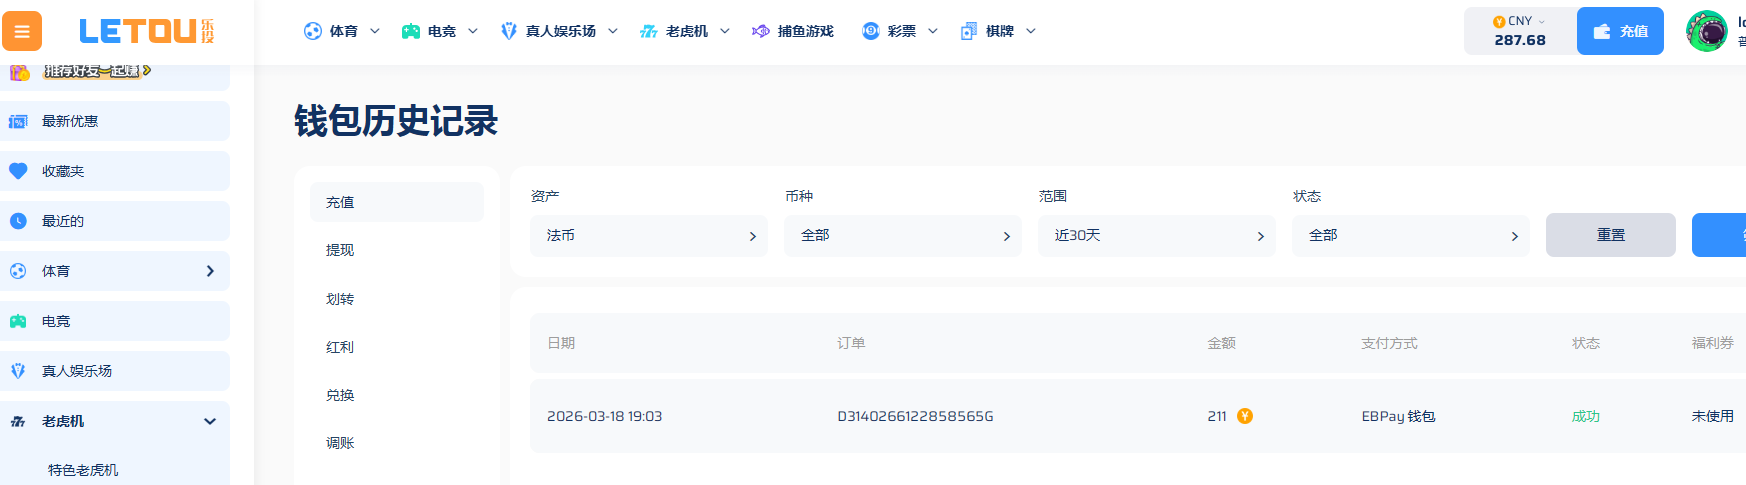Click the 777 slot icon beside 老虎机 in the top navigation
Screen dimensions: 1746x485
pyautogui.click(x=649, y=31)
